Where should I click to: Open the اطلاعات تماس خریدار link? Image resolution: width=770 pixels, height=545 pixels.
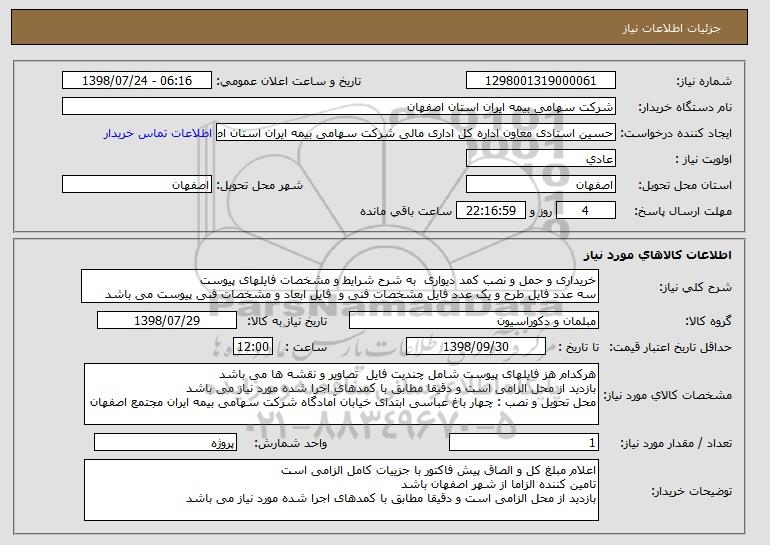tap(158, 133)
